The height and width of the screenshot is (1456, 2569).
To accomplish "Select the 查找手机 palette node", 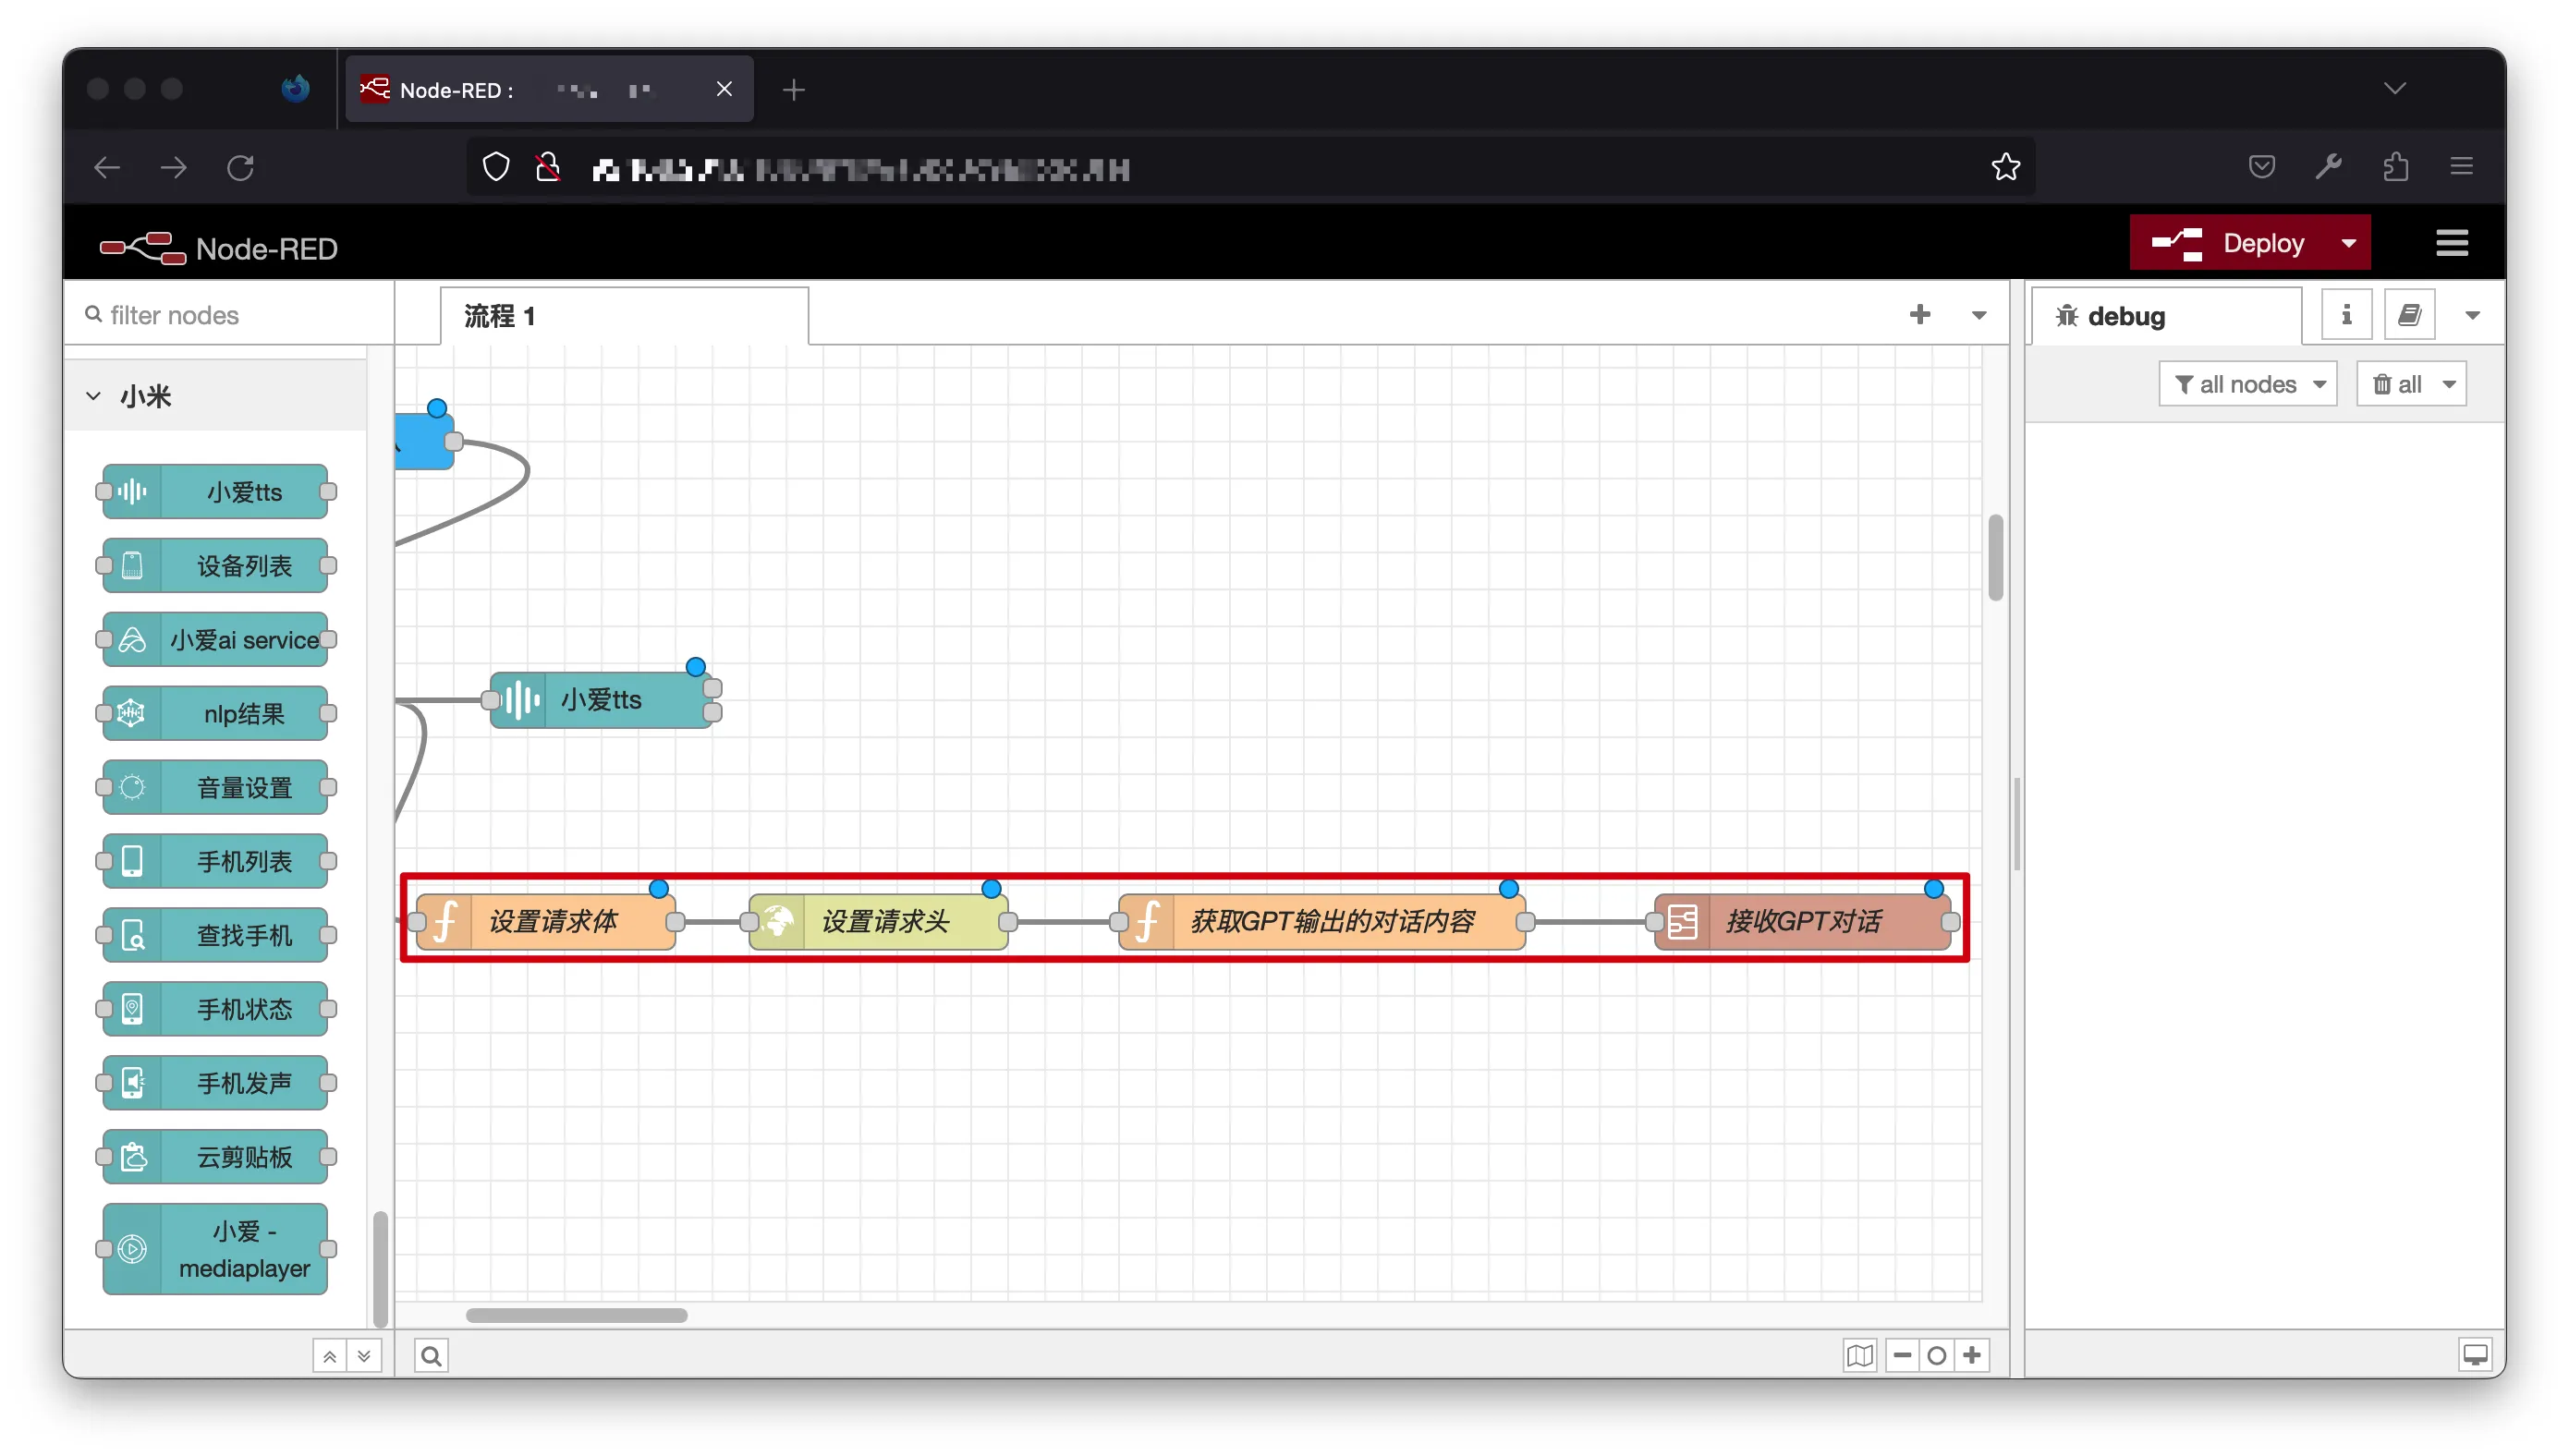I will point(215,935).
